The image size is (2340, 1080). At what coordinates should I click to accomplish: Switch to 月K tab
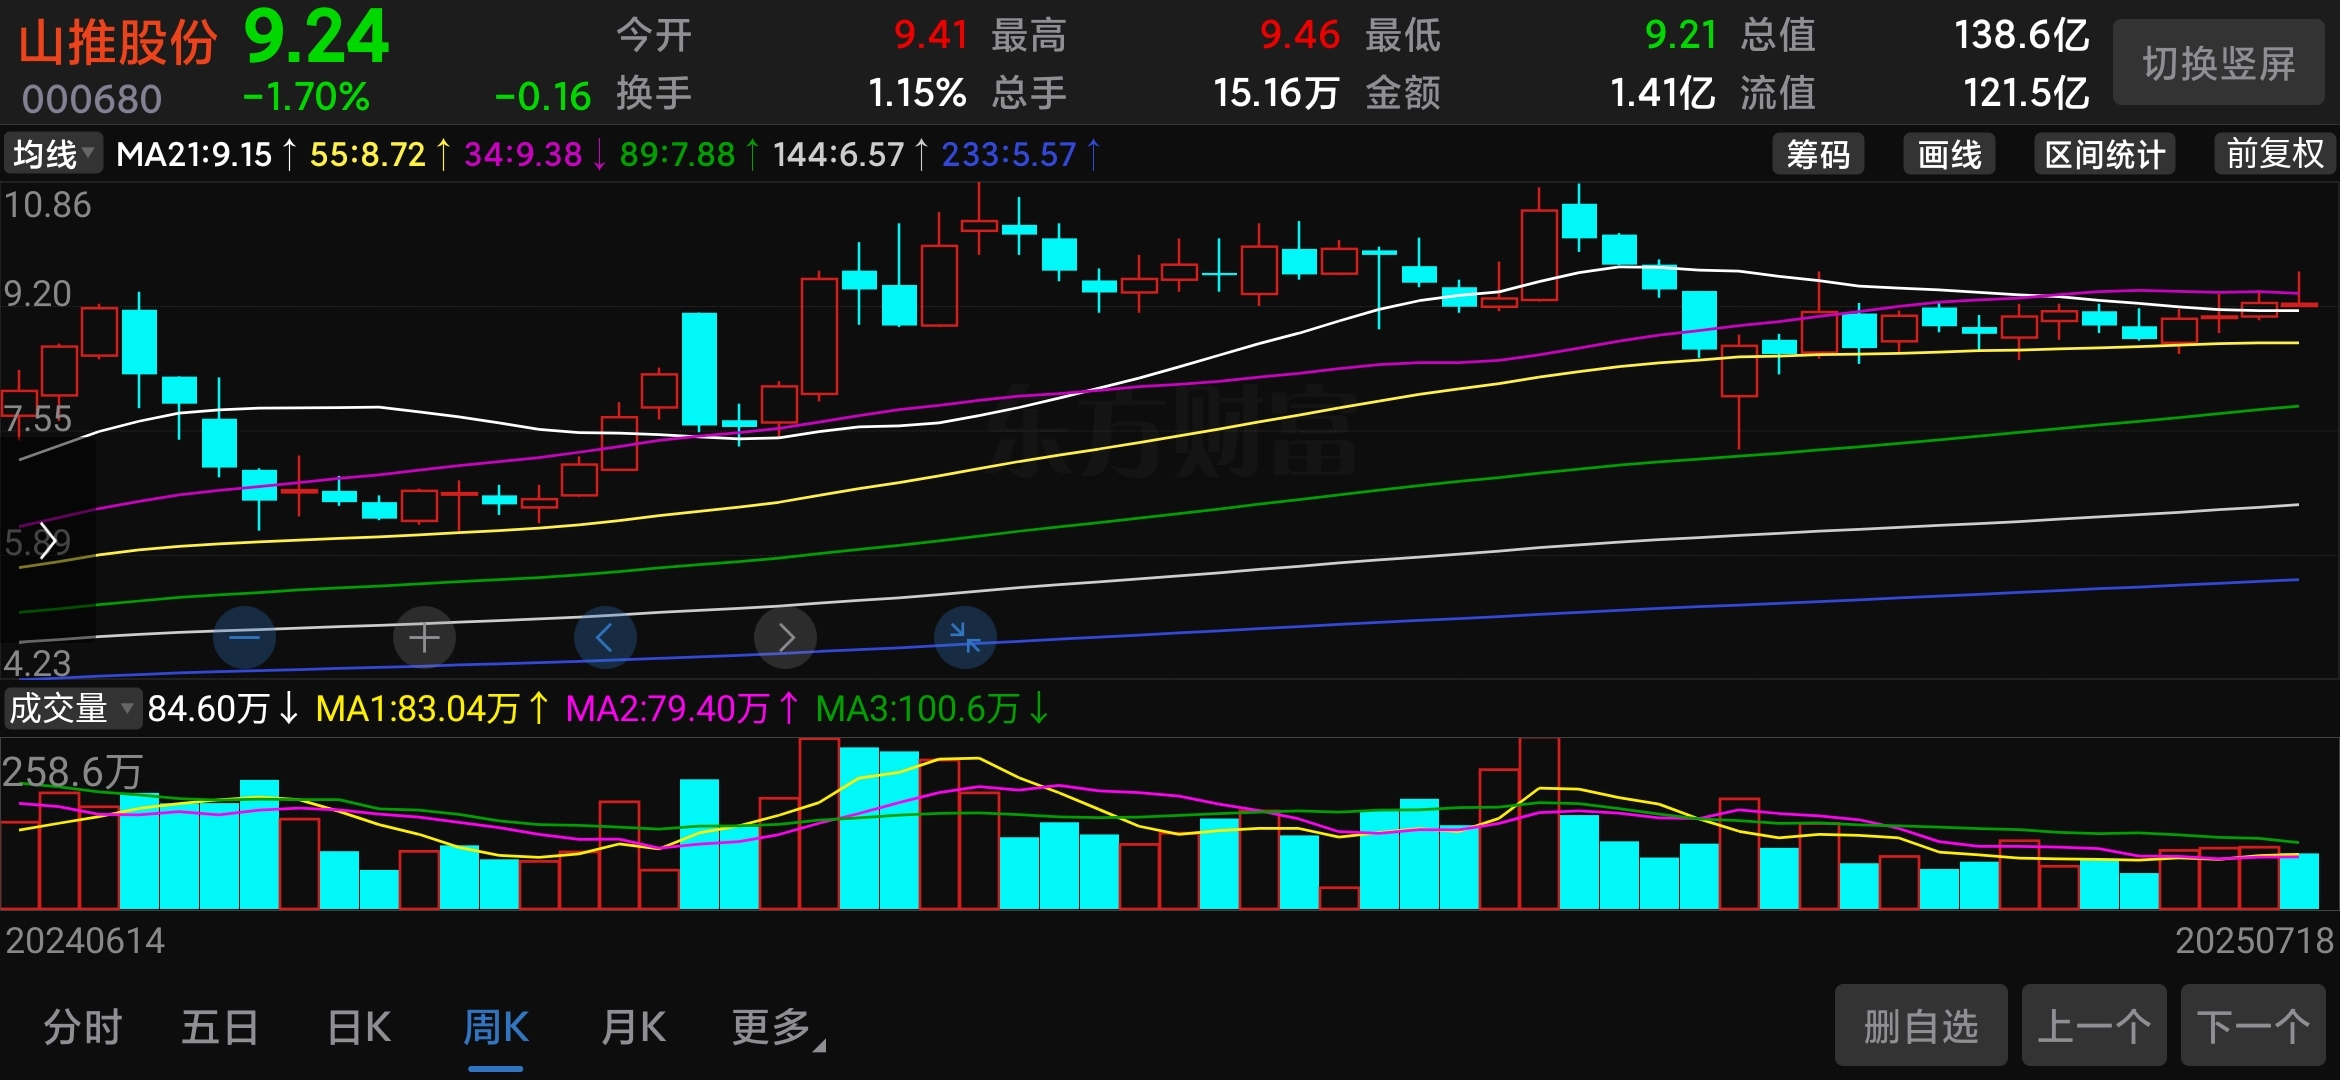point(633,1027)
